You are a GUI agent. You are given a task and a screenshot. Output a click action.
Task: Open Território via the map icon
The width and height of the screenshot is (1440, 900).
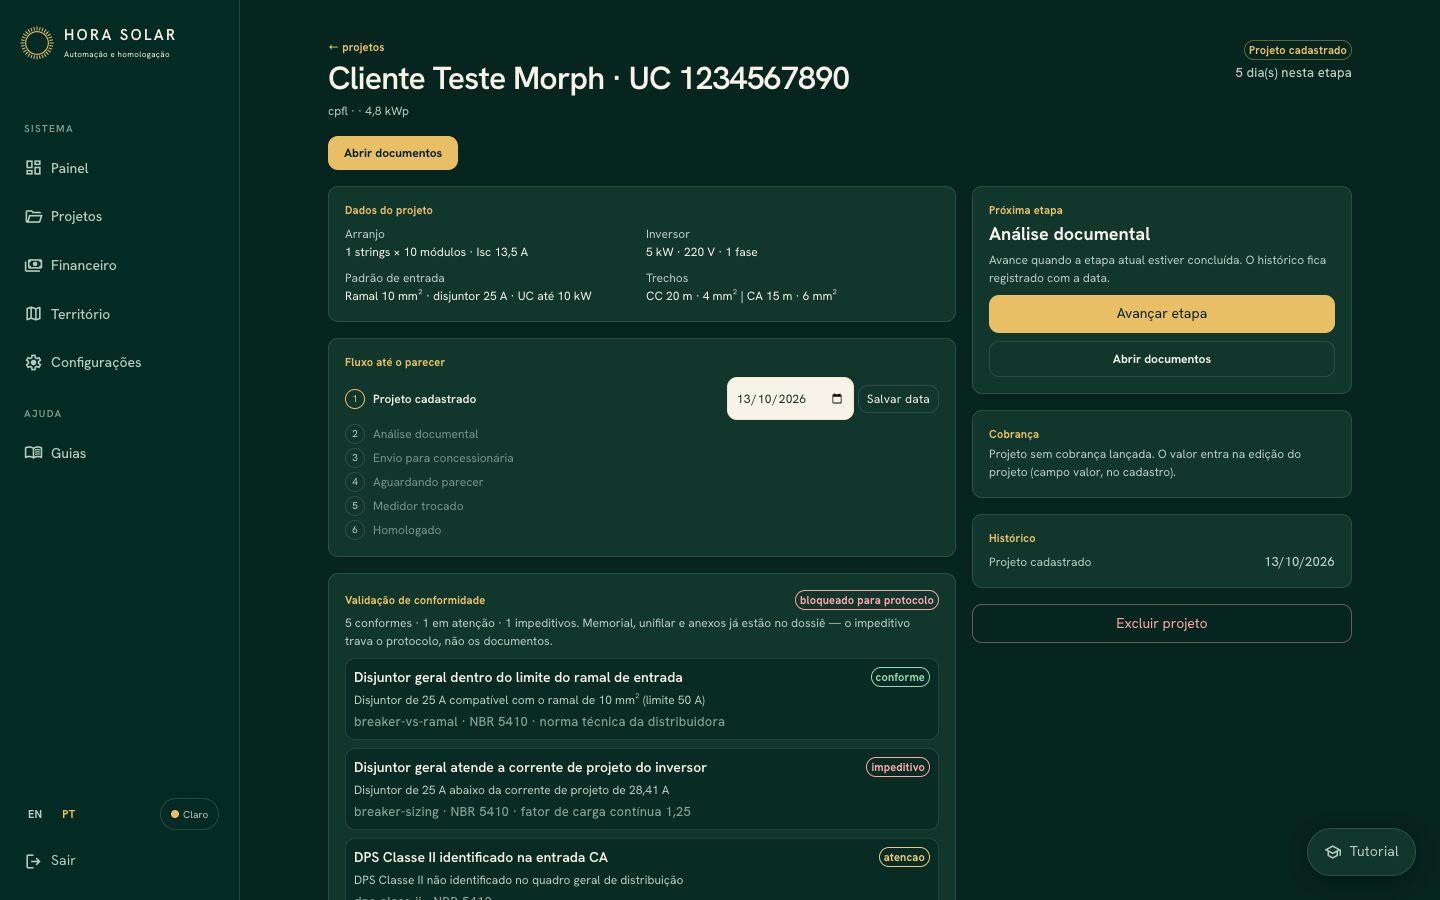point(33,314)
